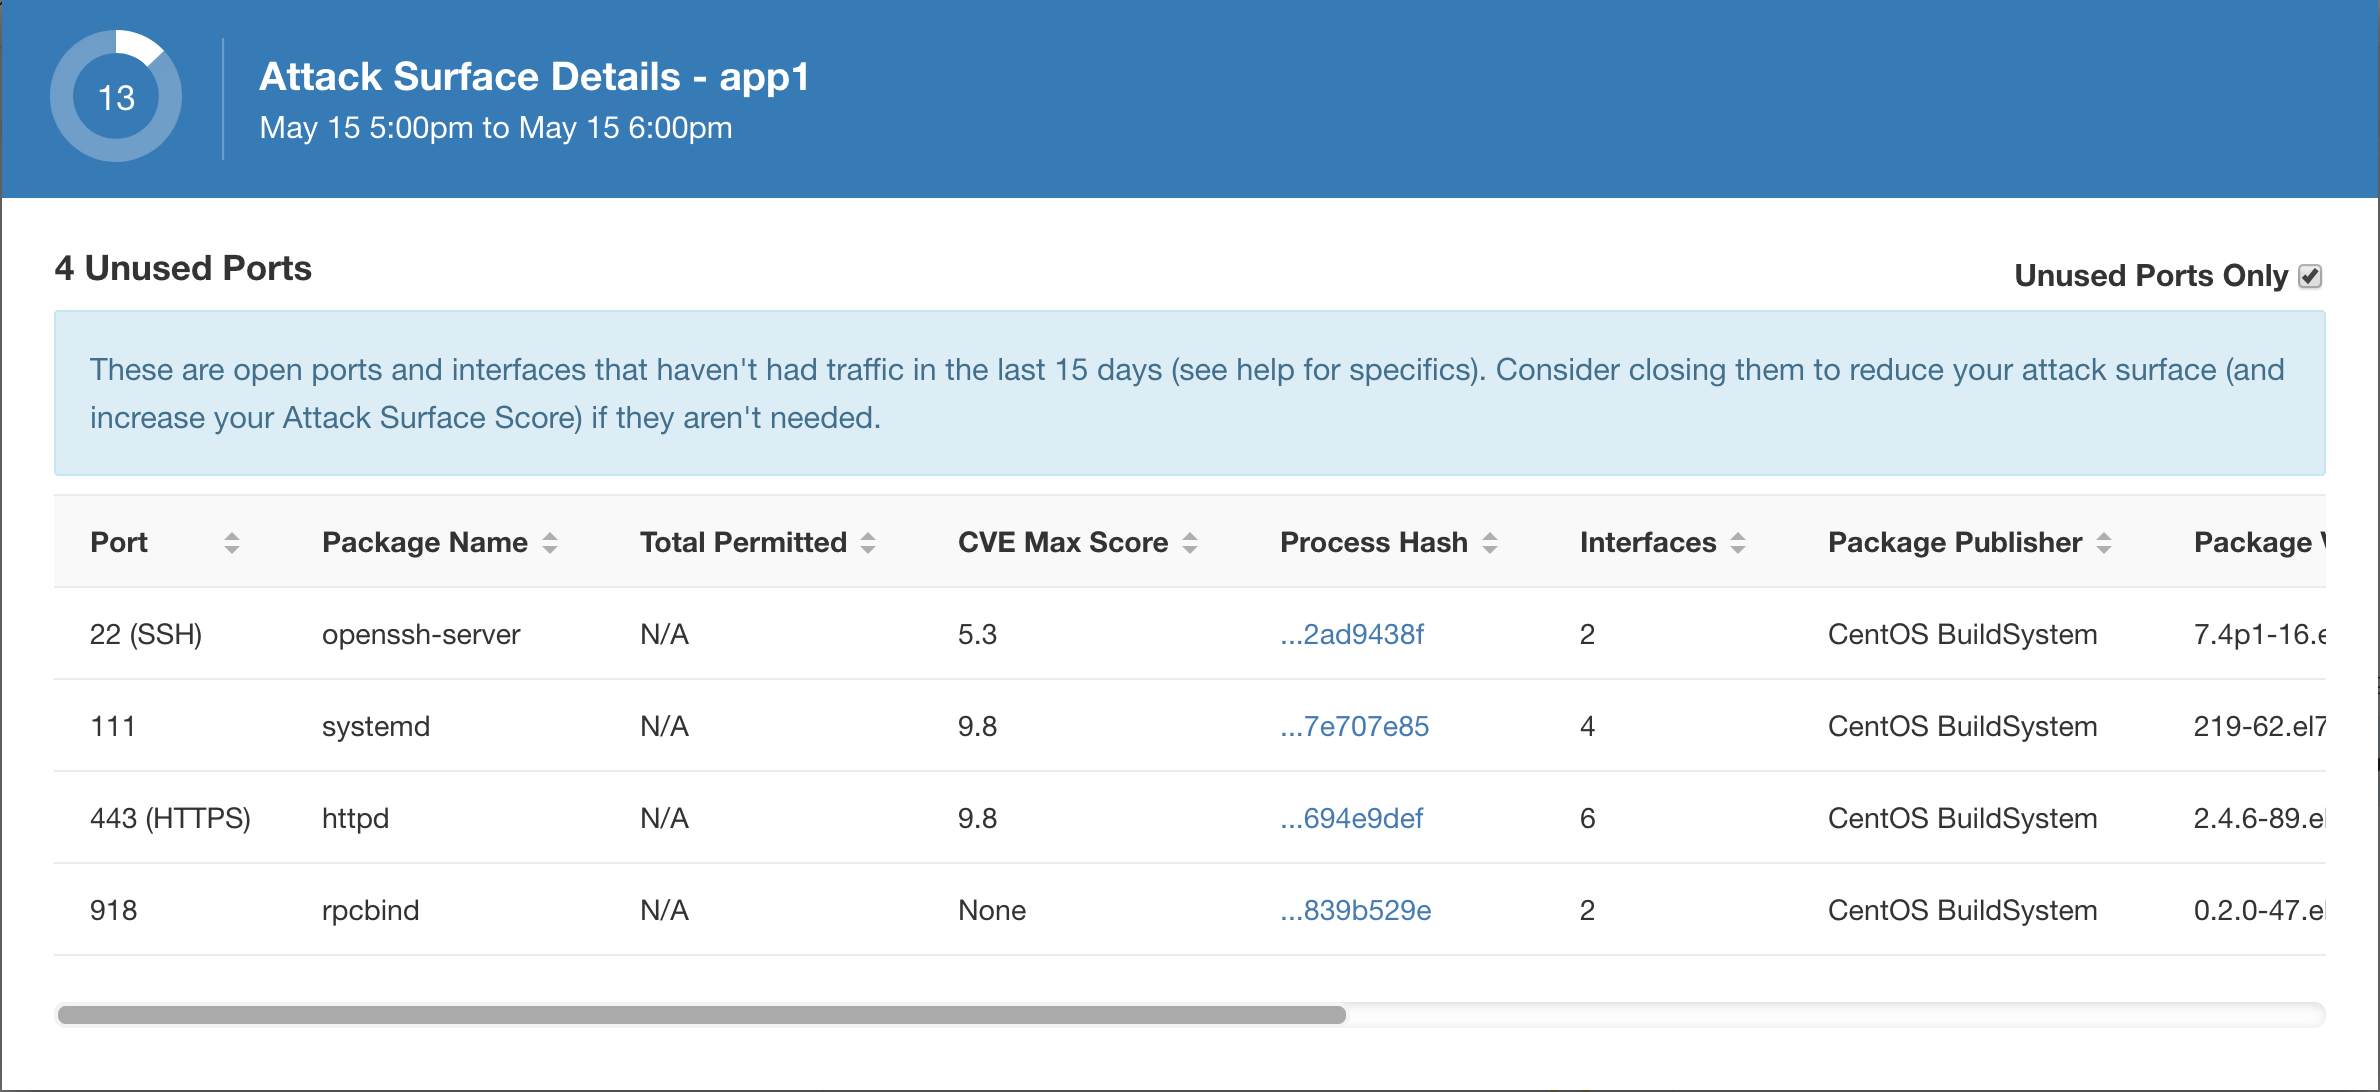Click the CVE Max Score column header
Viewport: 2380px width, 1092px height.
1063,542
